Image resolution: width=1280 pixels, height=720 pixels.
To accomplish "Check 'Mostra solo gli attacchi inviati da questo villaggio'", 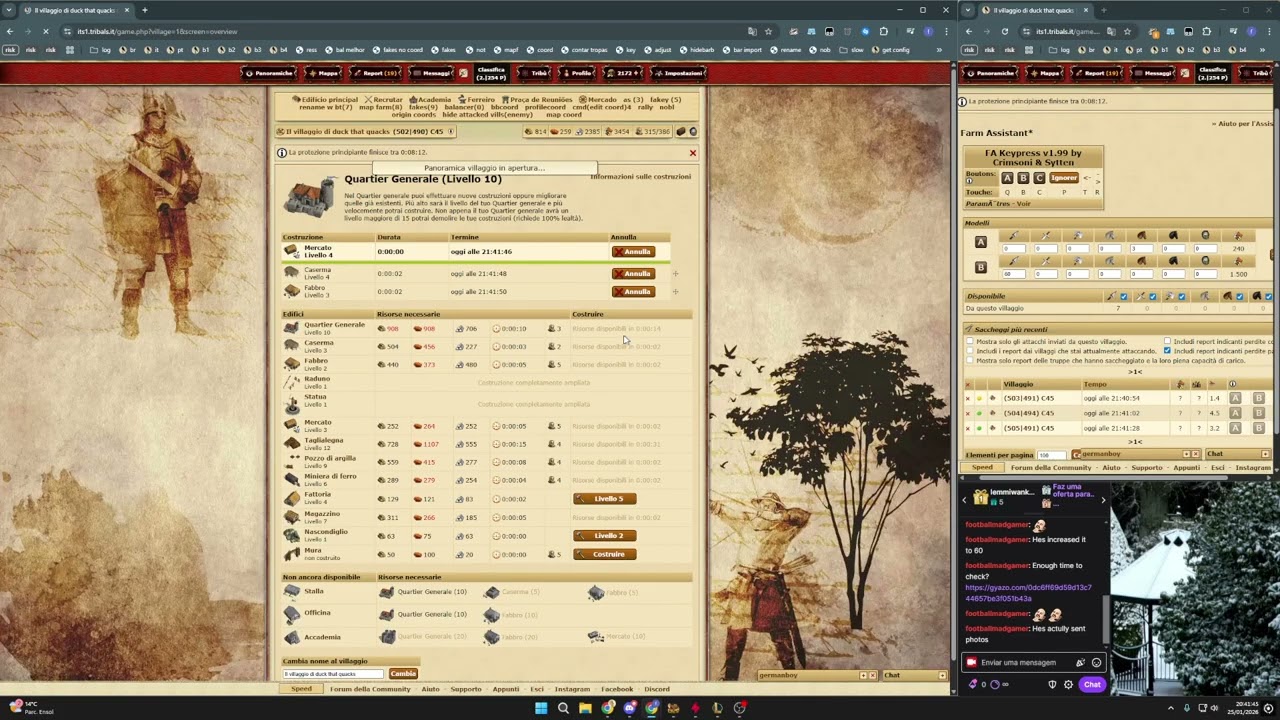I will (x=969, y=341).
